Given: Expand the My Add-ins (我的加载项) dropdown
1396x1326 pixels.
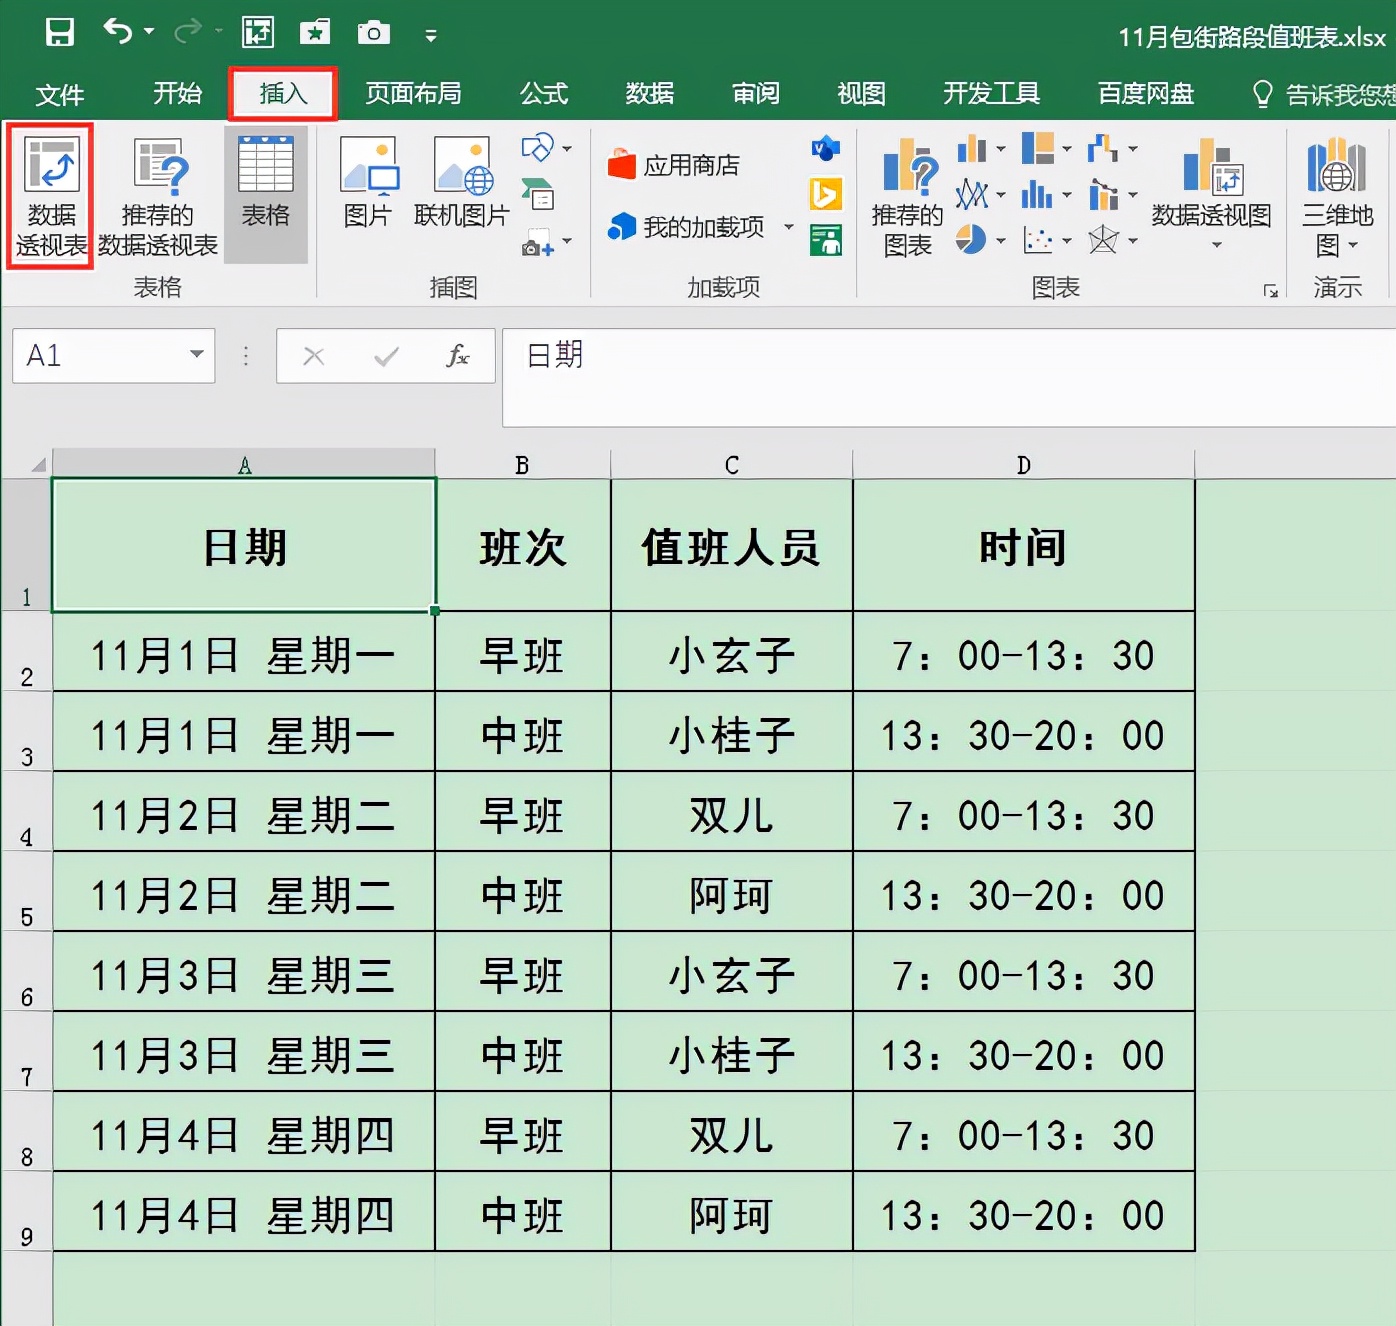Looking at the screenshot, I should click(x=788, y=227).
